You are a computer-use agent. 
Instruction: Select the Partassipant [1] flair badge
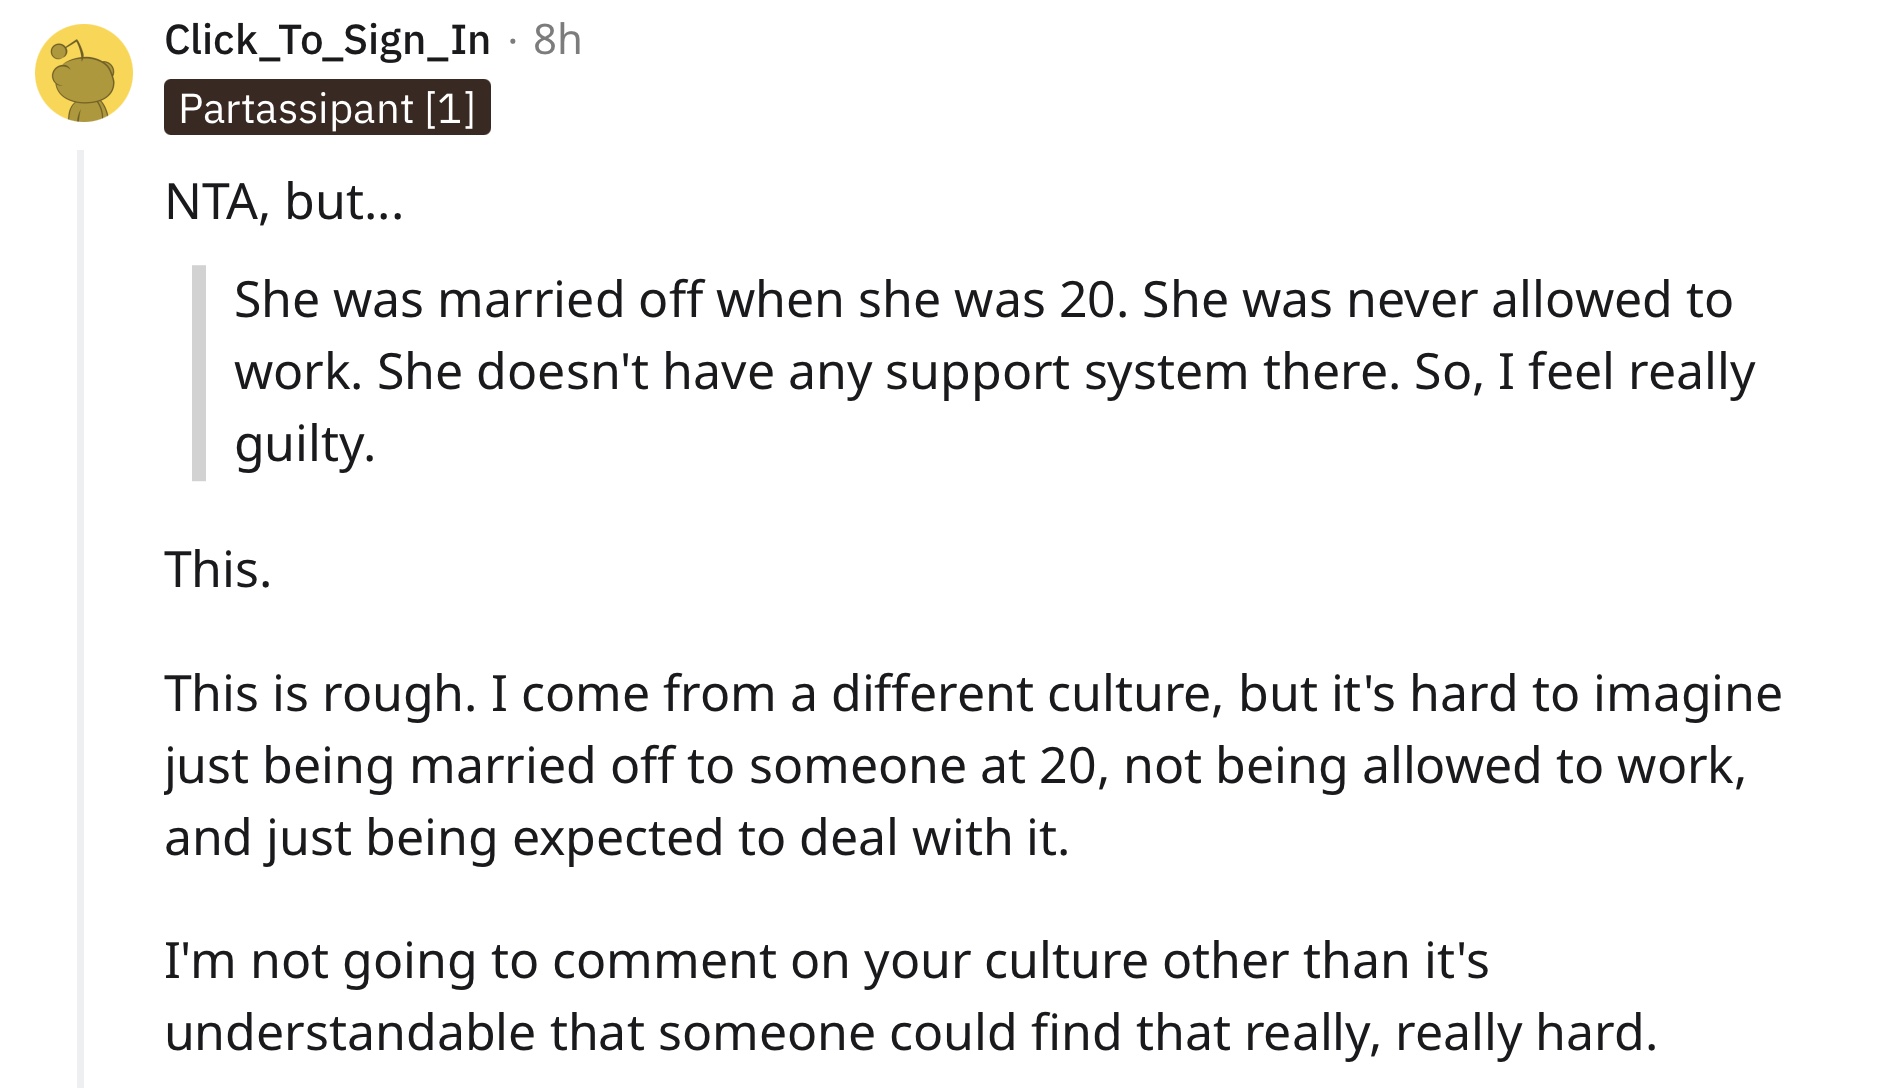tap(327, 107)
